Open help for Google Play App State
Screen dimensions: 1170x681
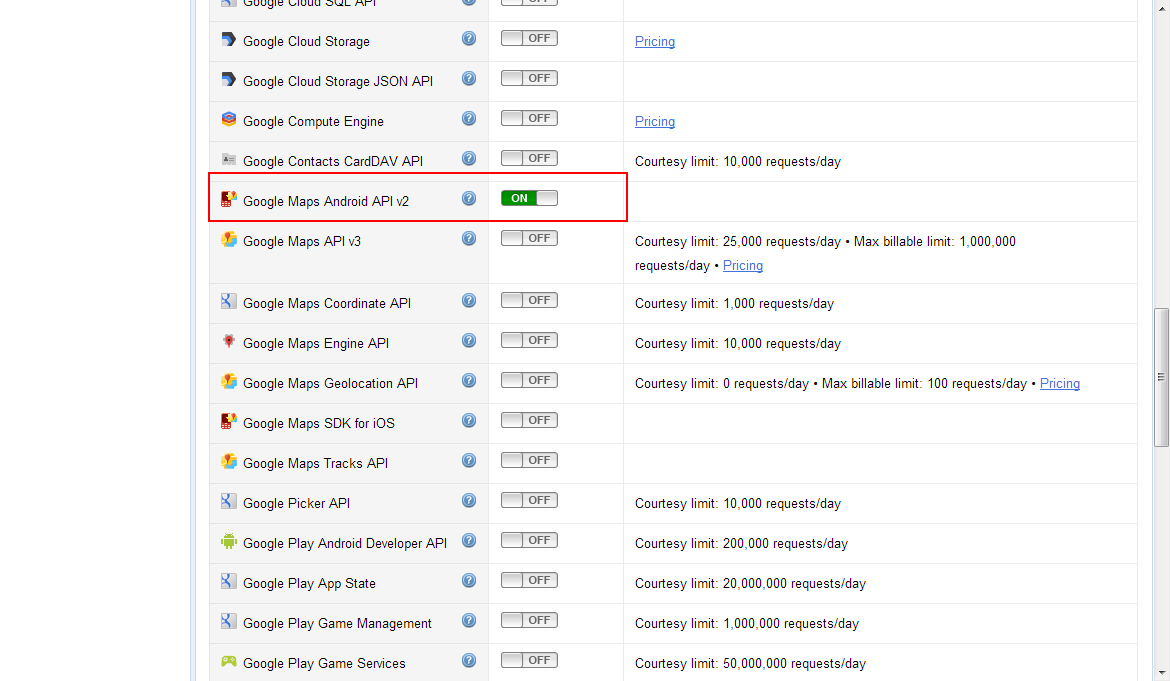[469, 580]
